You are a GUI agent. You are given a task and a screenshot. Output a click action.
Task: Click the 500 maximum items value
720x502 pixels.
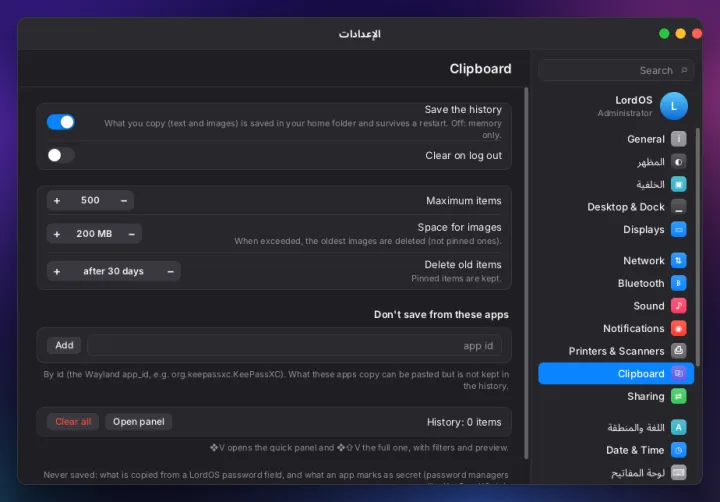click(90, 200)
